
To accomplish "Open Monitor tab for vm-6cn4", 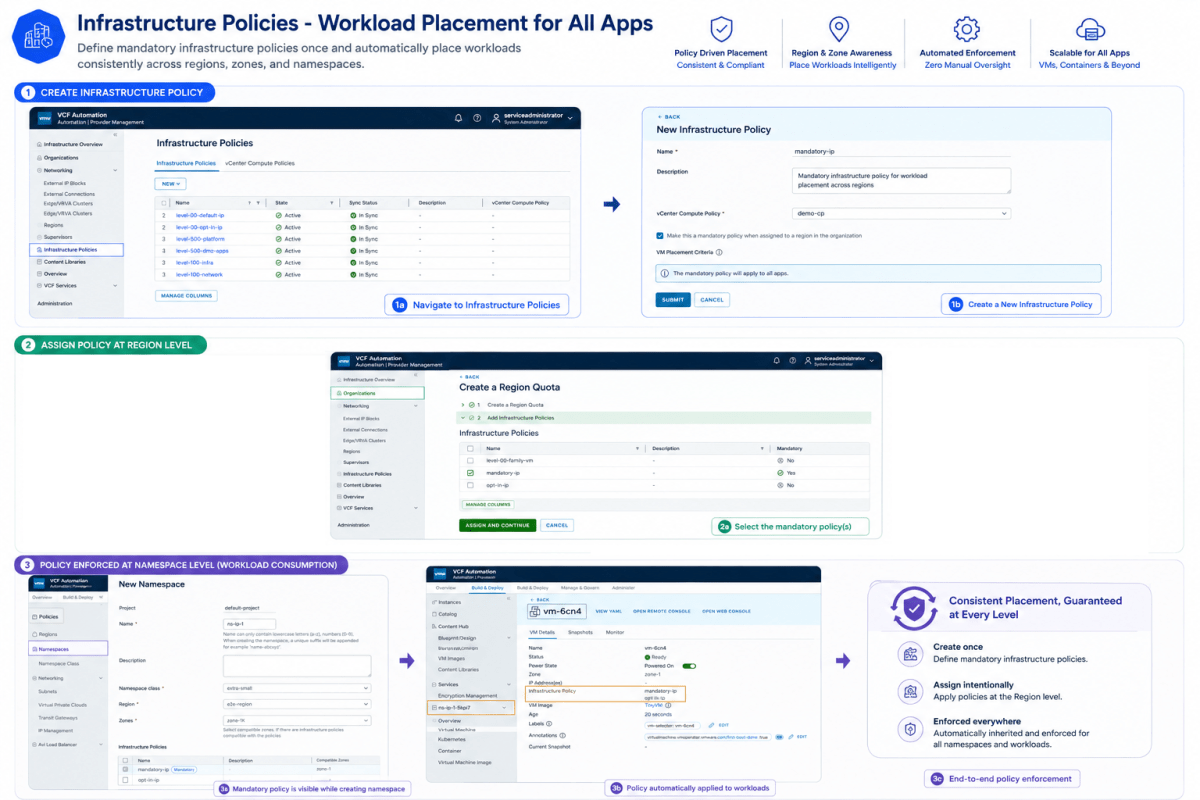I will [615, 632].
